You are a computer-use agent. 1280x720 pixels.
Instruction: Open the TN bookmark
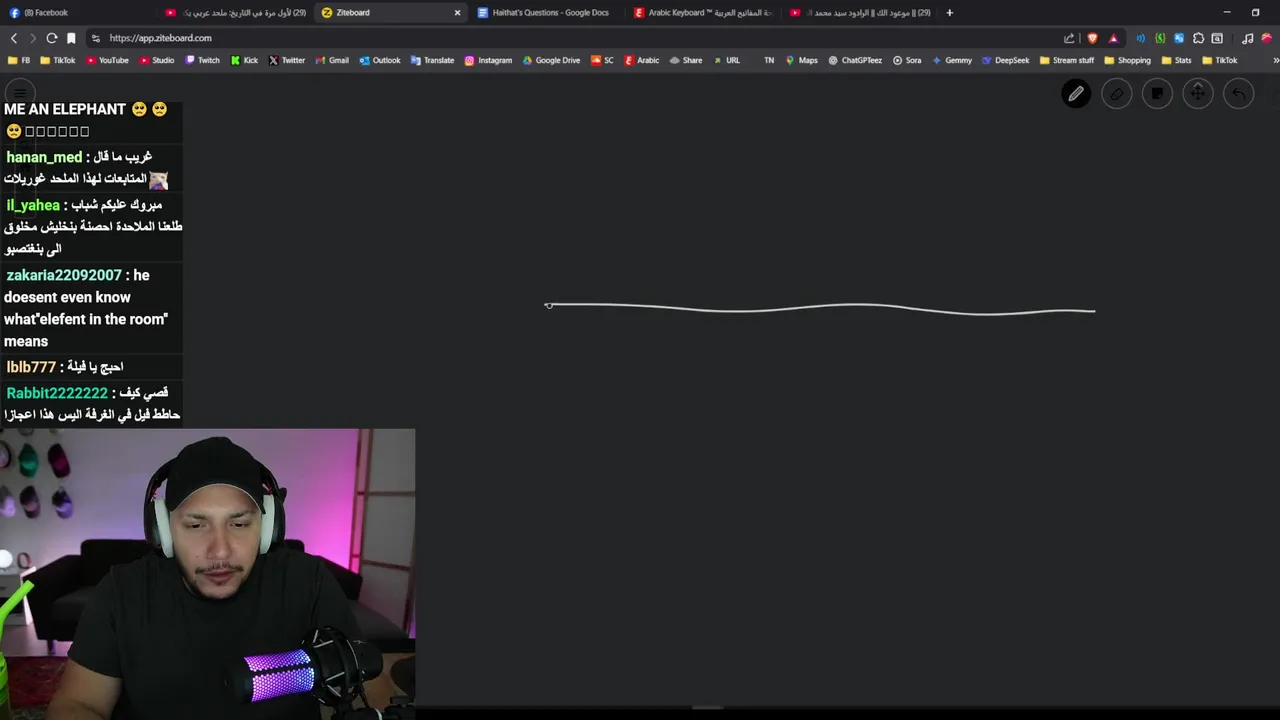769,60
